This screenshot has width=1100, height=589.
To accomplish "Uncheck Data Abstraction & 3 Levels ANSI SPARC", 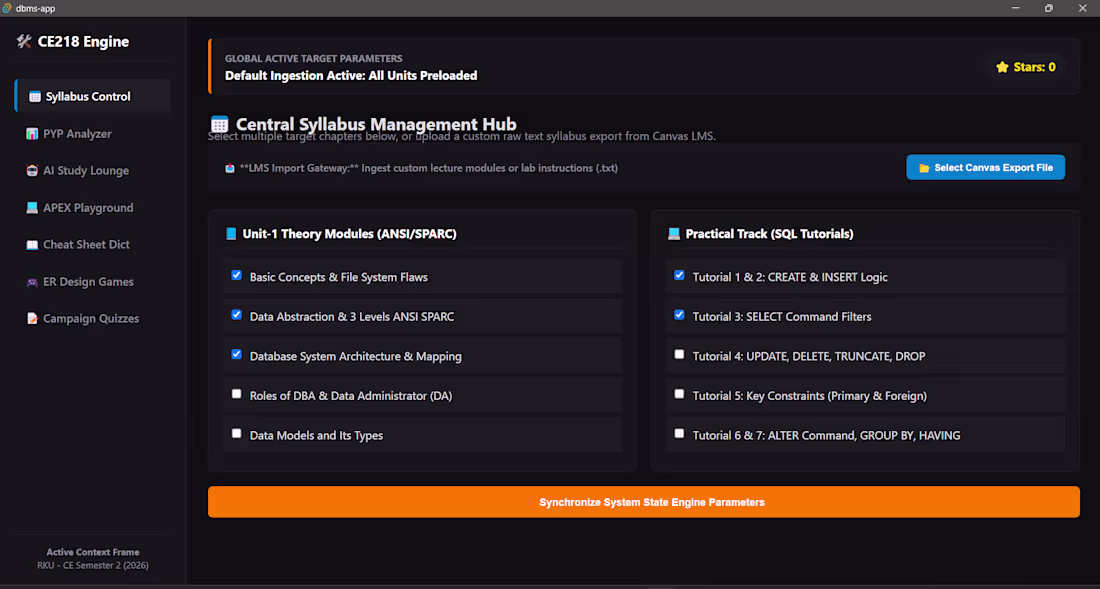I will 236,315.
